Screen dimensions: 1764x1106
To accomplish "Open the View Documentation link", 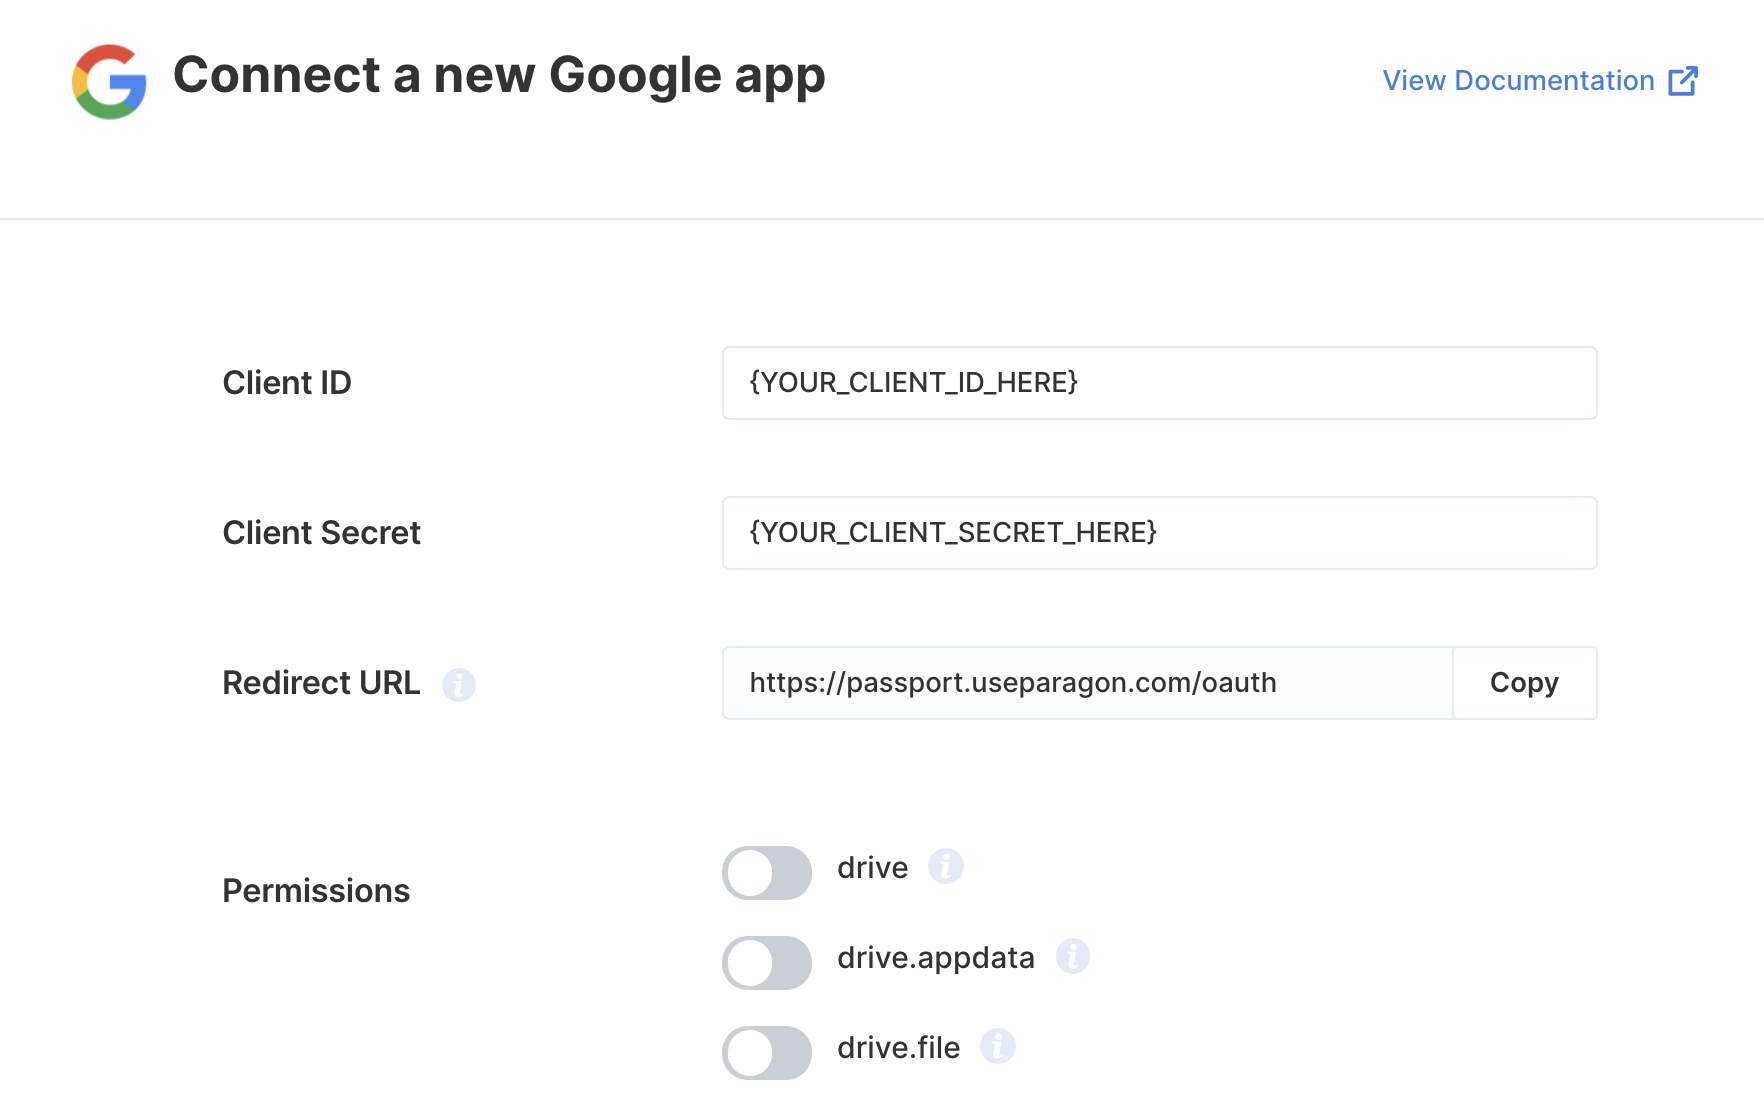I will tap(1518, 81).
